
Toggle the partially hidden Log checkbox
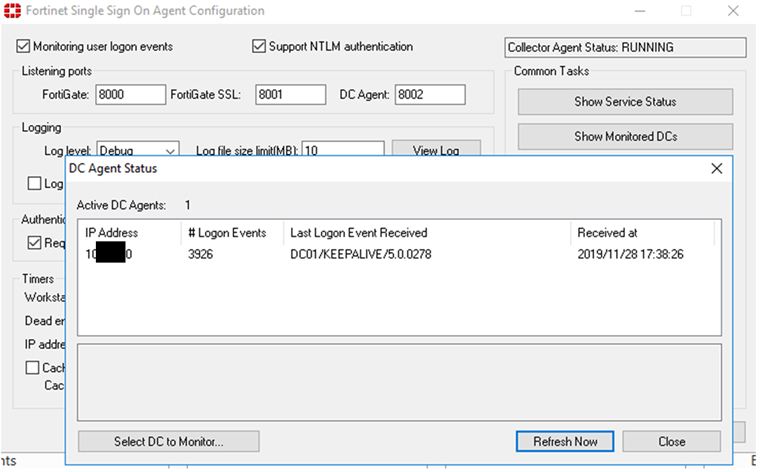pyautogui.click(x=35, y=183)
